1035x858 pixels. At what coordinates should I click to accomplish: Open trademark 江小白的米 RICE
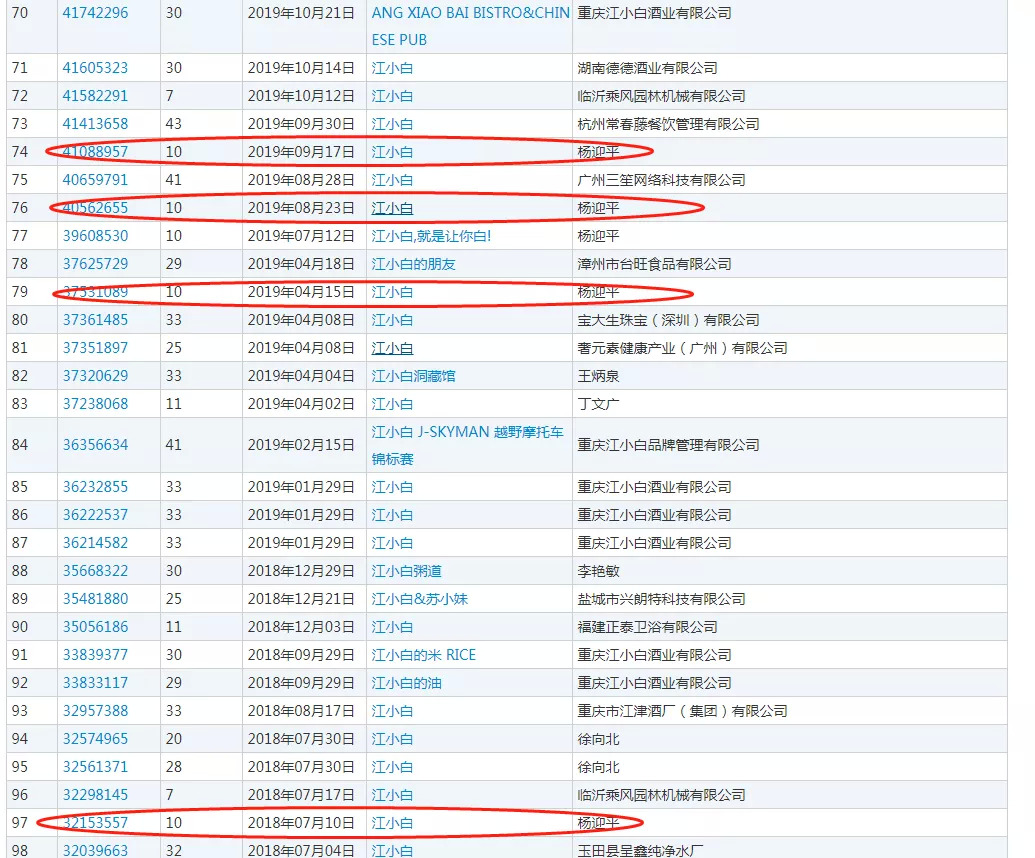coord(424,655)
